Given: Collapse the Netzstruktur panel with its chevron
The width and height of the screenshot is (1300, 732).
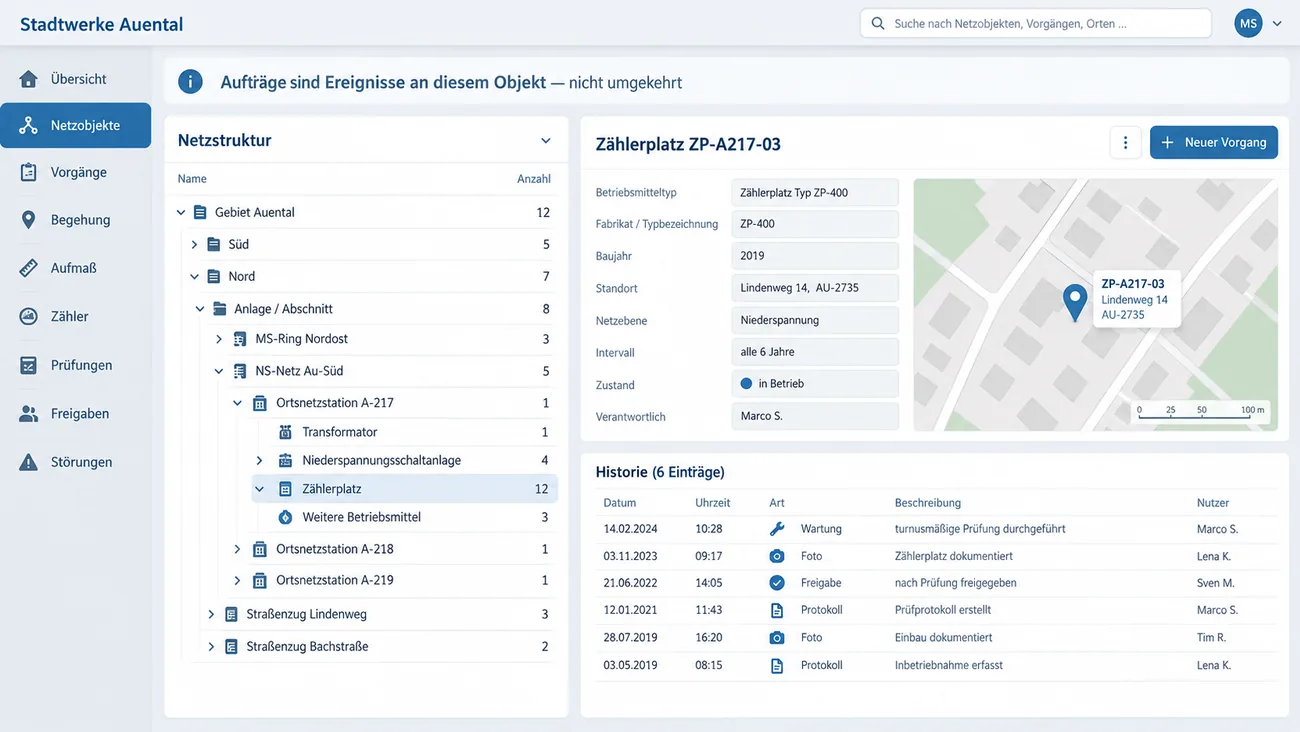Looking at the screenshot, I should tap(545, 141).
